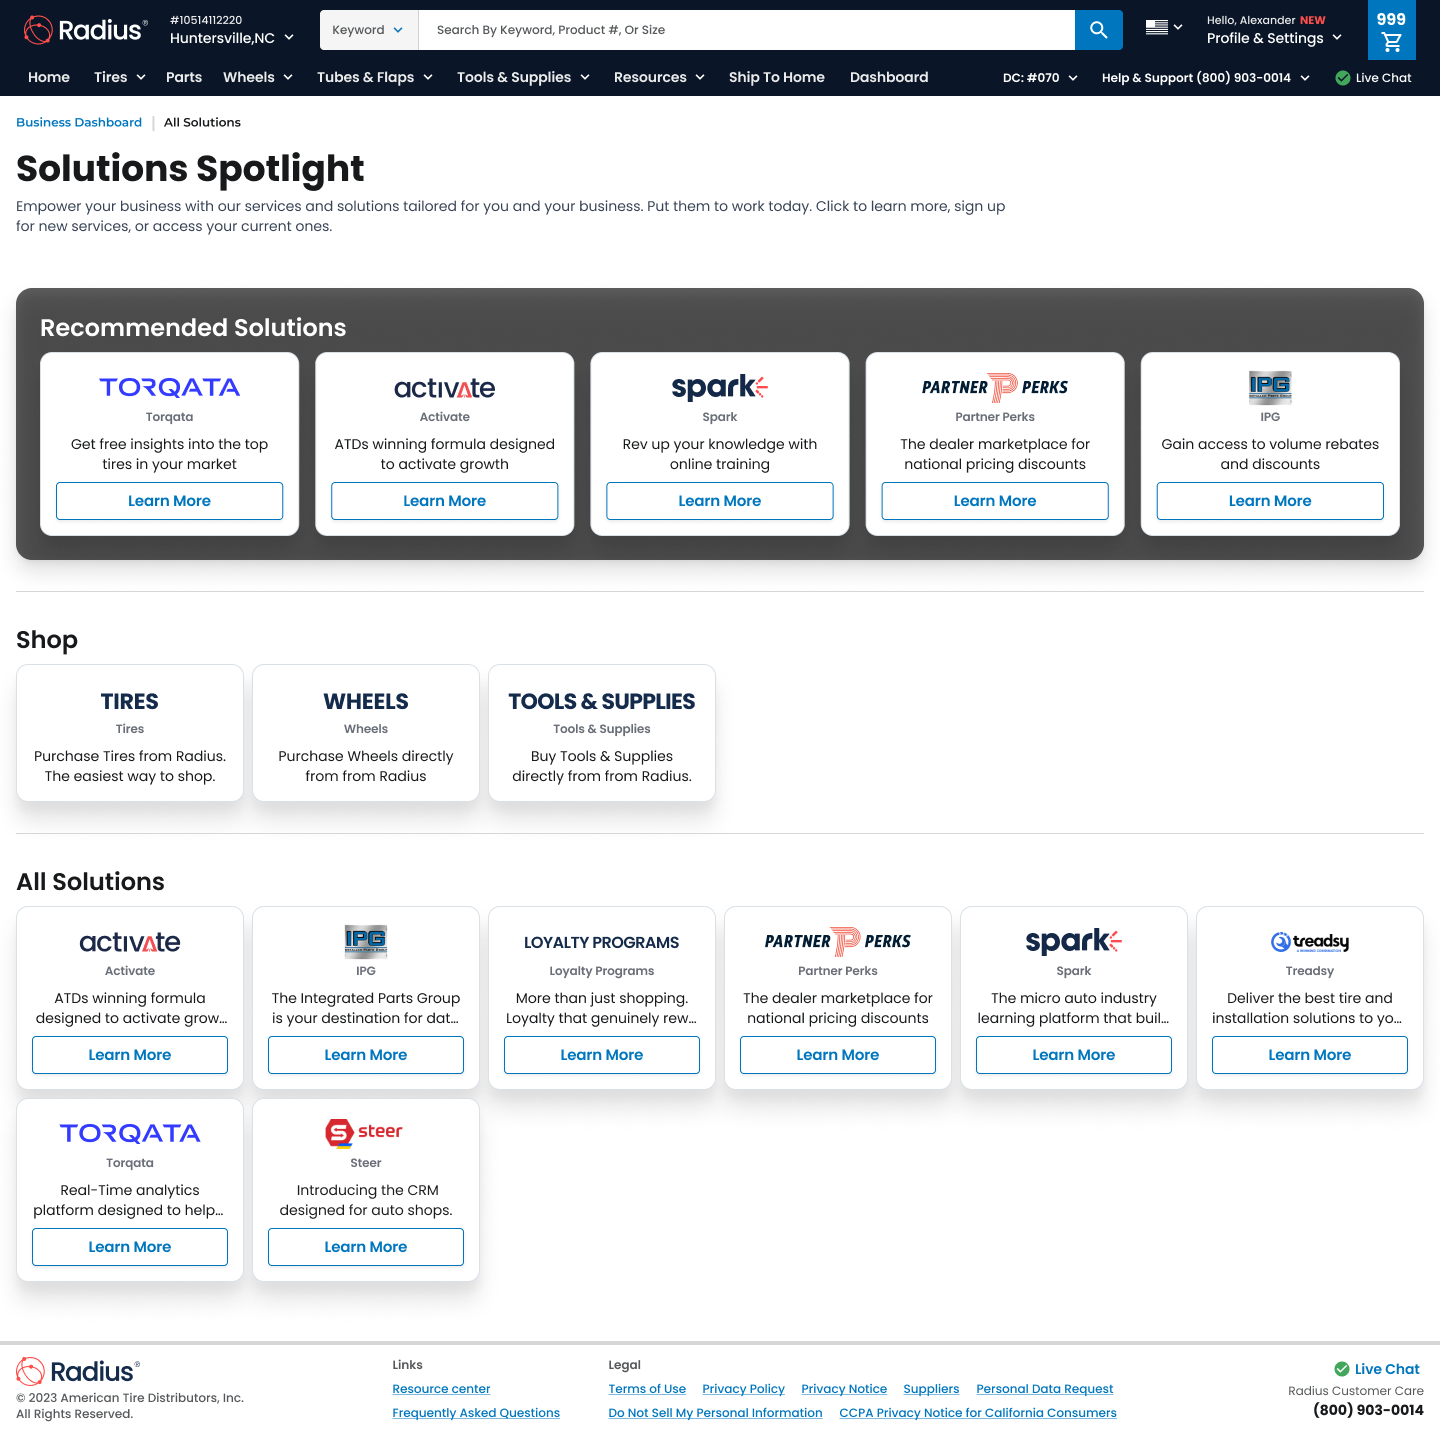The width and height of the screenshot is (1440, 1438).
Task: Open CCPA Privacy Notice for California Consumers
Action: coord(978,1413)
